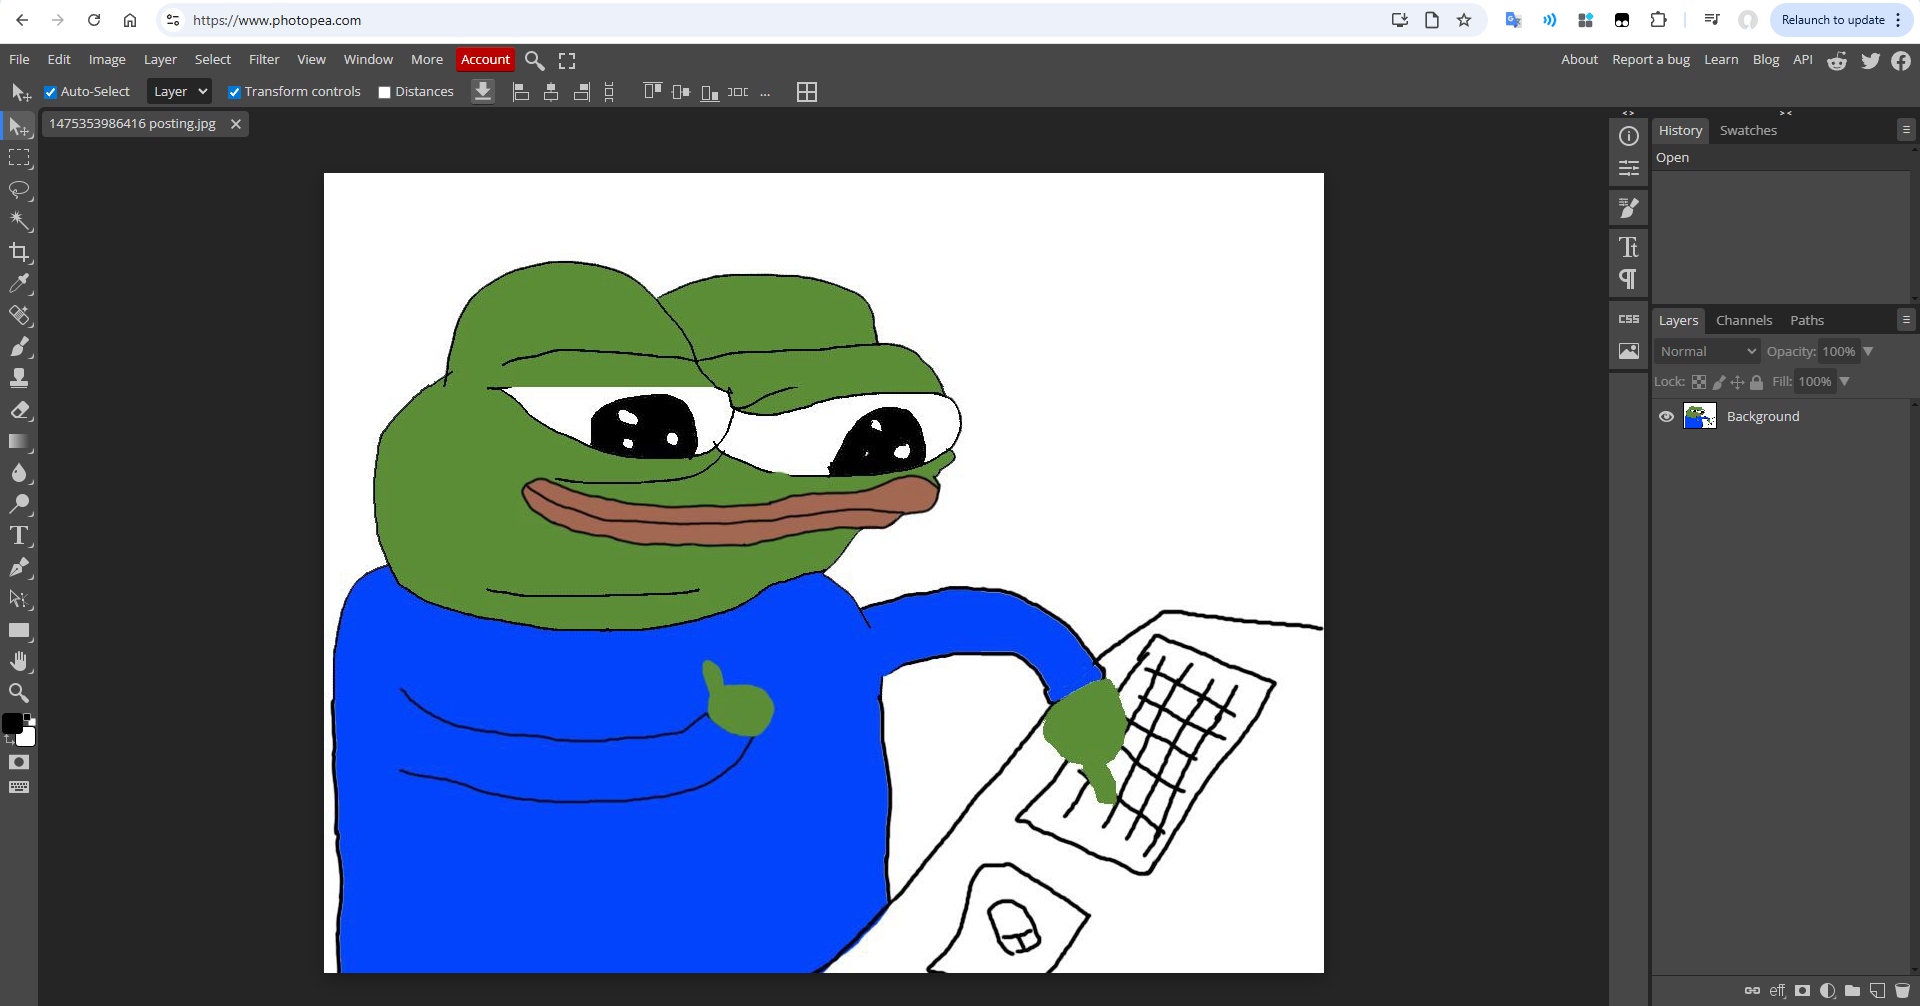1920x1006 pixels.
Task: Select the Eraser tool
Action: (19, 410)
